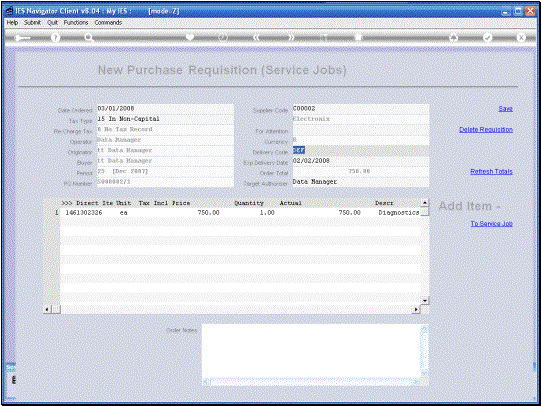Click the item list scroll up arrow

click(425, 203)
